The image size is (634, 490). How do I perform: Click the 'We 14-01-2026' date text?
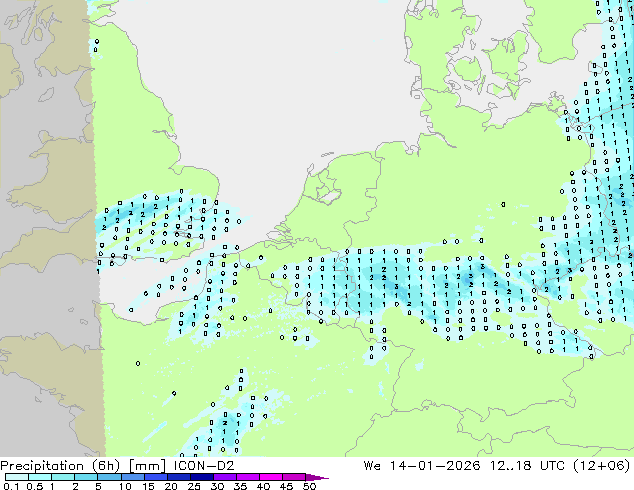(x=422, y=466)
